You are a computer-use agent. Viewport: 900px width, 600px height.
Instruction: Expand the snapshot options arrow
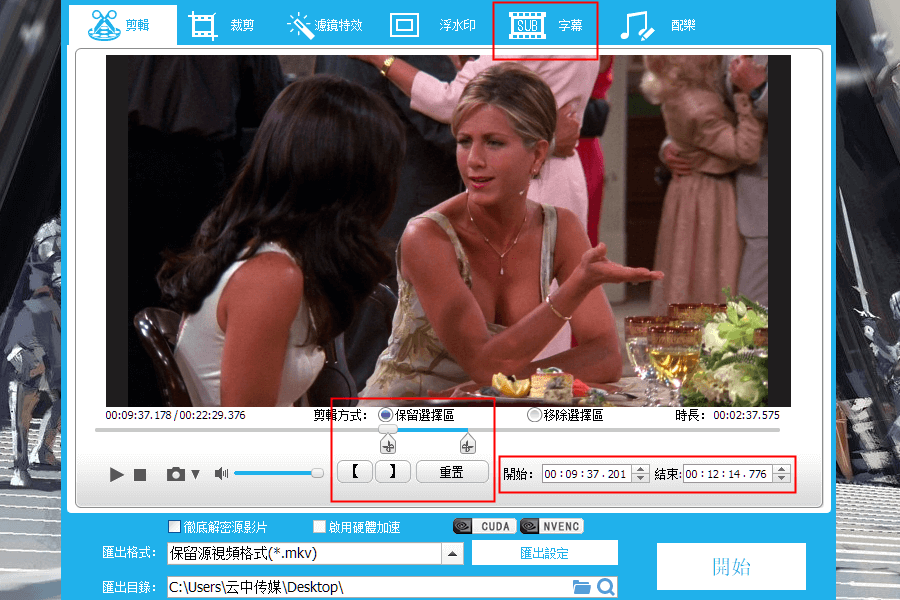196,475
